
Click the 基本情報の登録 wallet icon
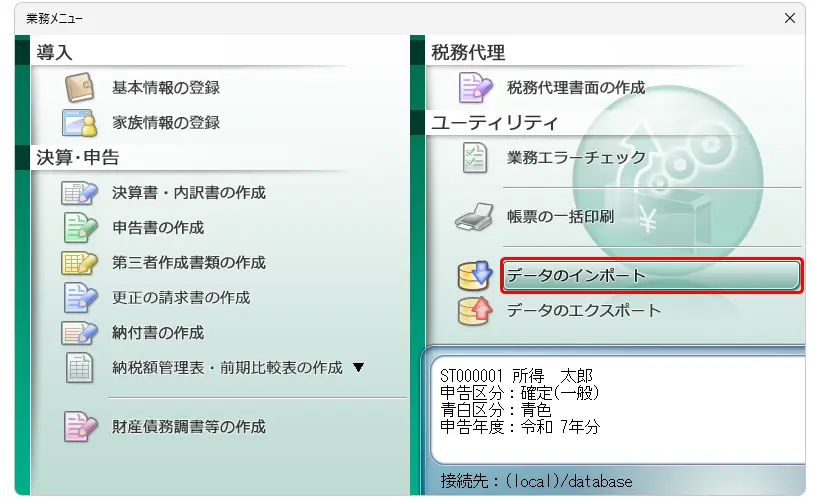coord(79,88)
